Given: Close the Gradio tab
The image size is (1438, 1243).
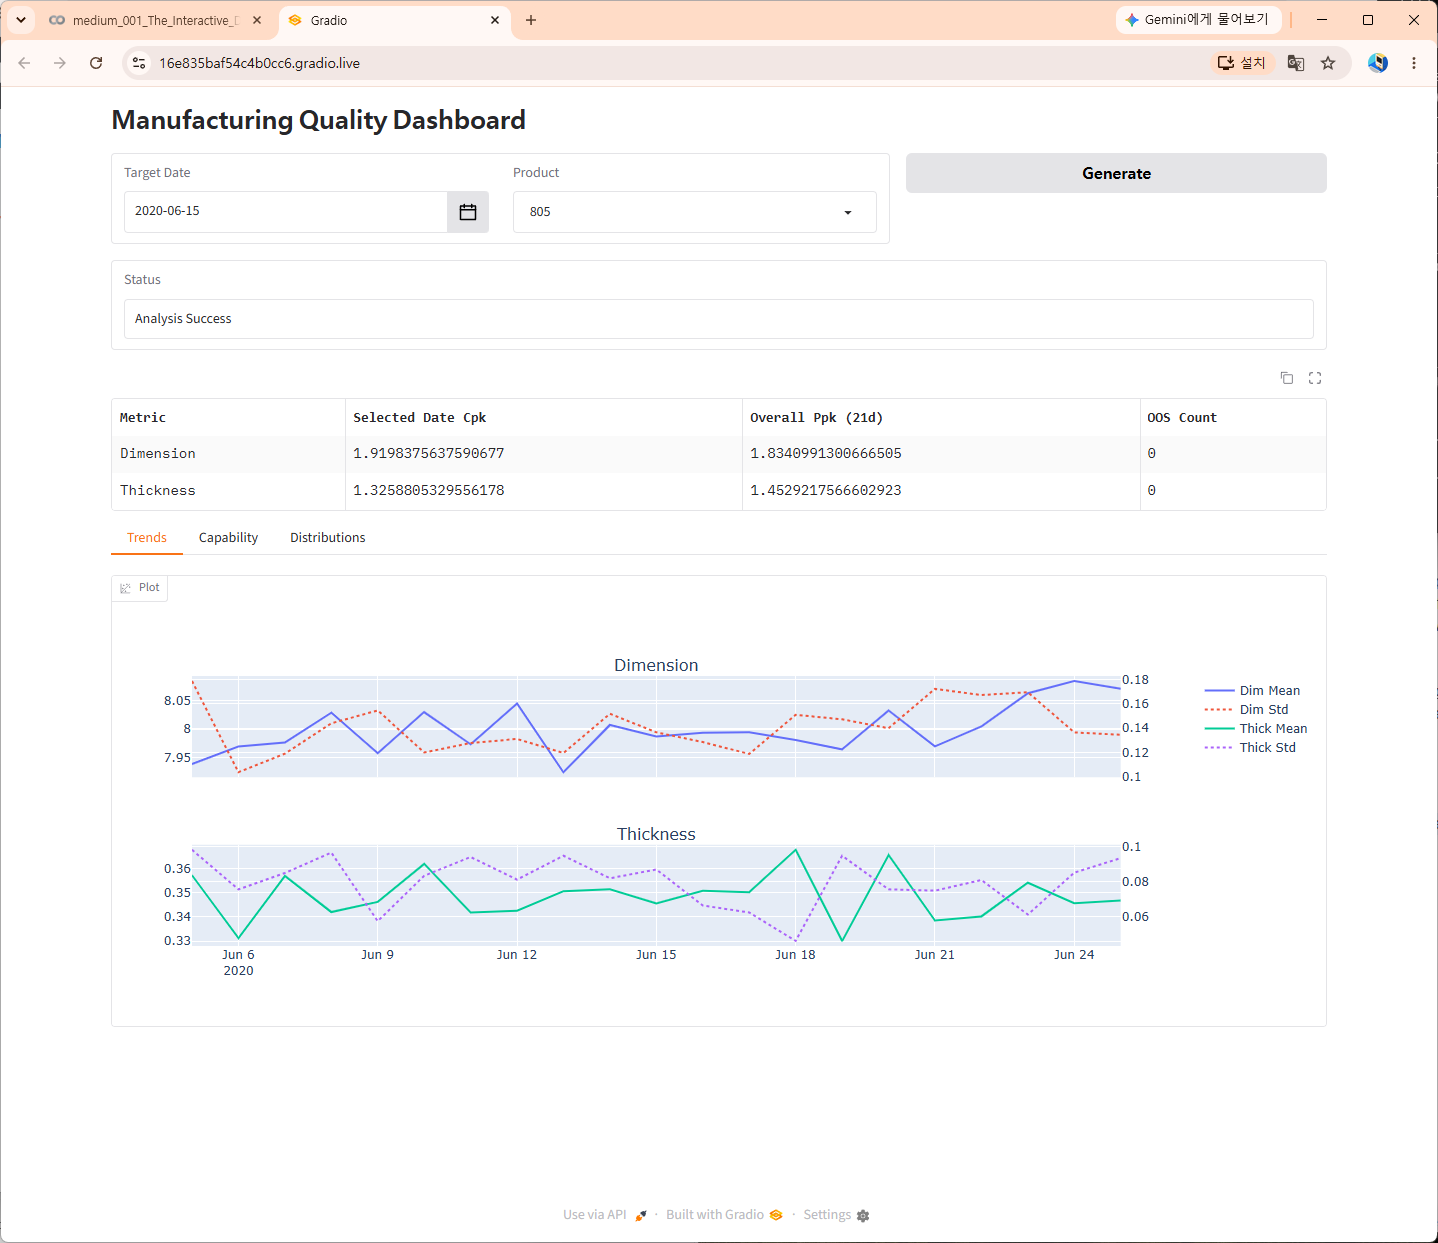Looking at the screenshot, I should click(x=495, y=20).
